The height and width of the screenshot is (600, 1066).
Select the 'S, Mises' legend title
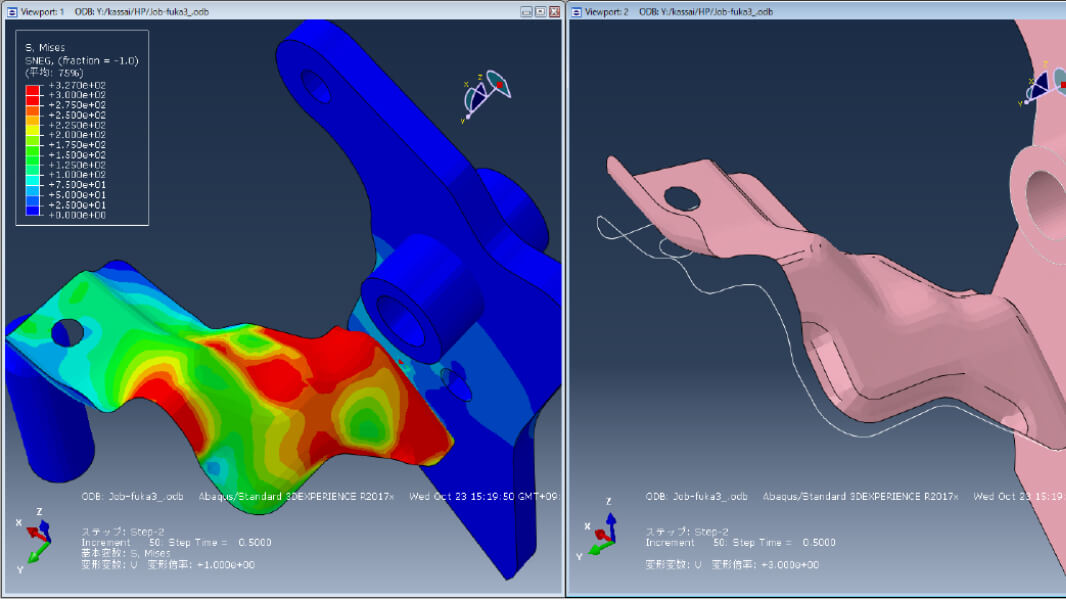pyautogui.click(x=45, y=47)
